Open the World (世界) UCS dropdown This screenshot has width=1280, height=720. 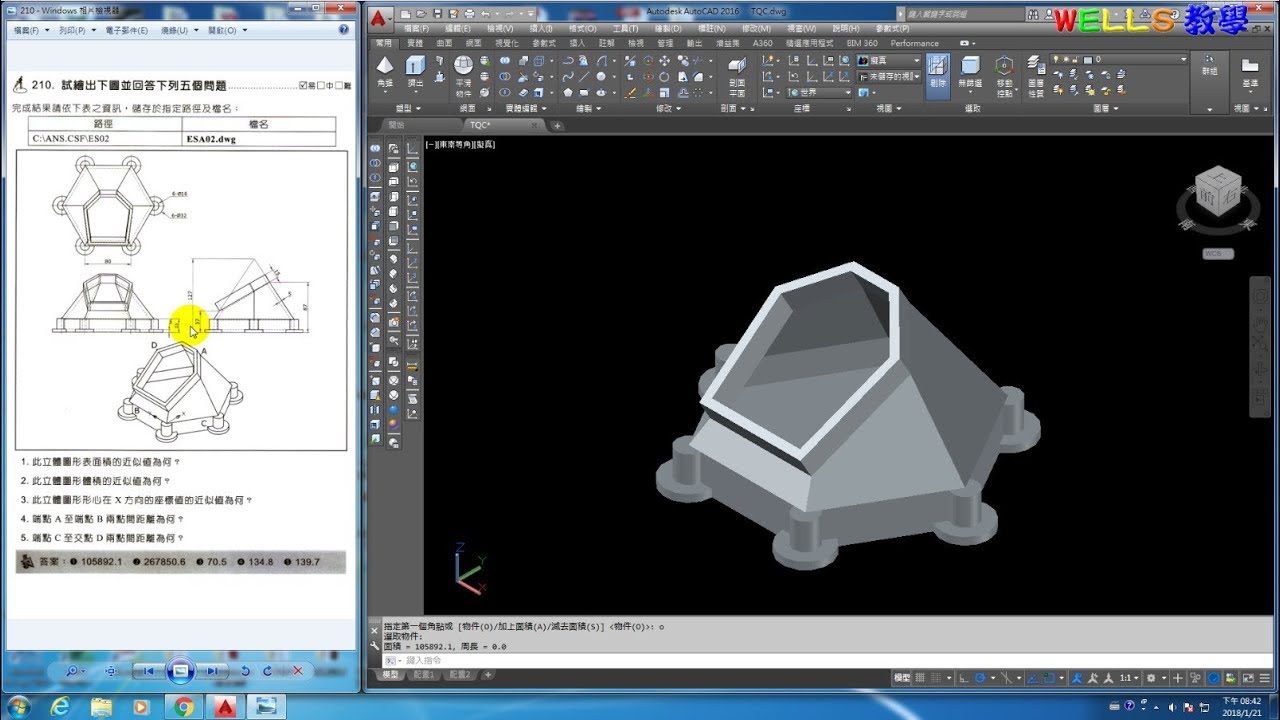coord(820,92)
